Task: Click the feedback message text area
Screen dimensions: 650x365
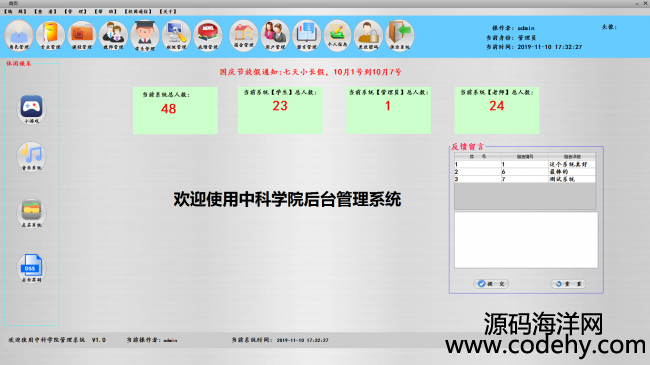Action: point(526,240)
